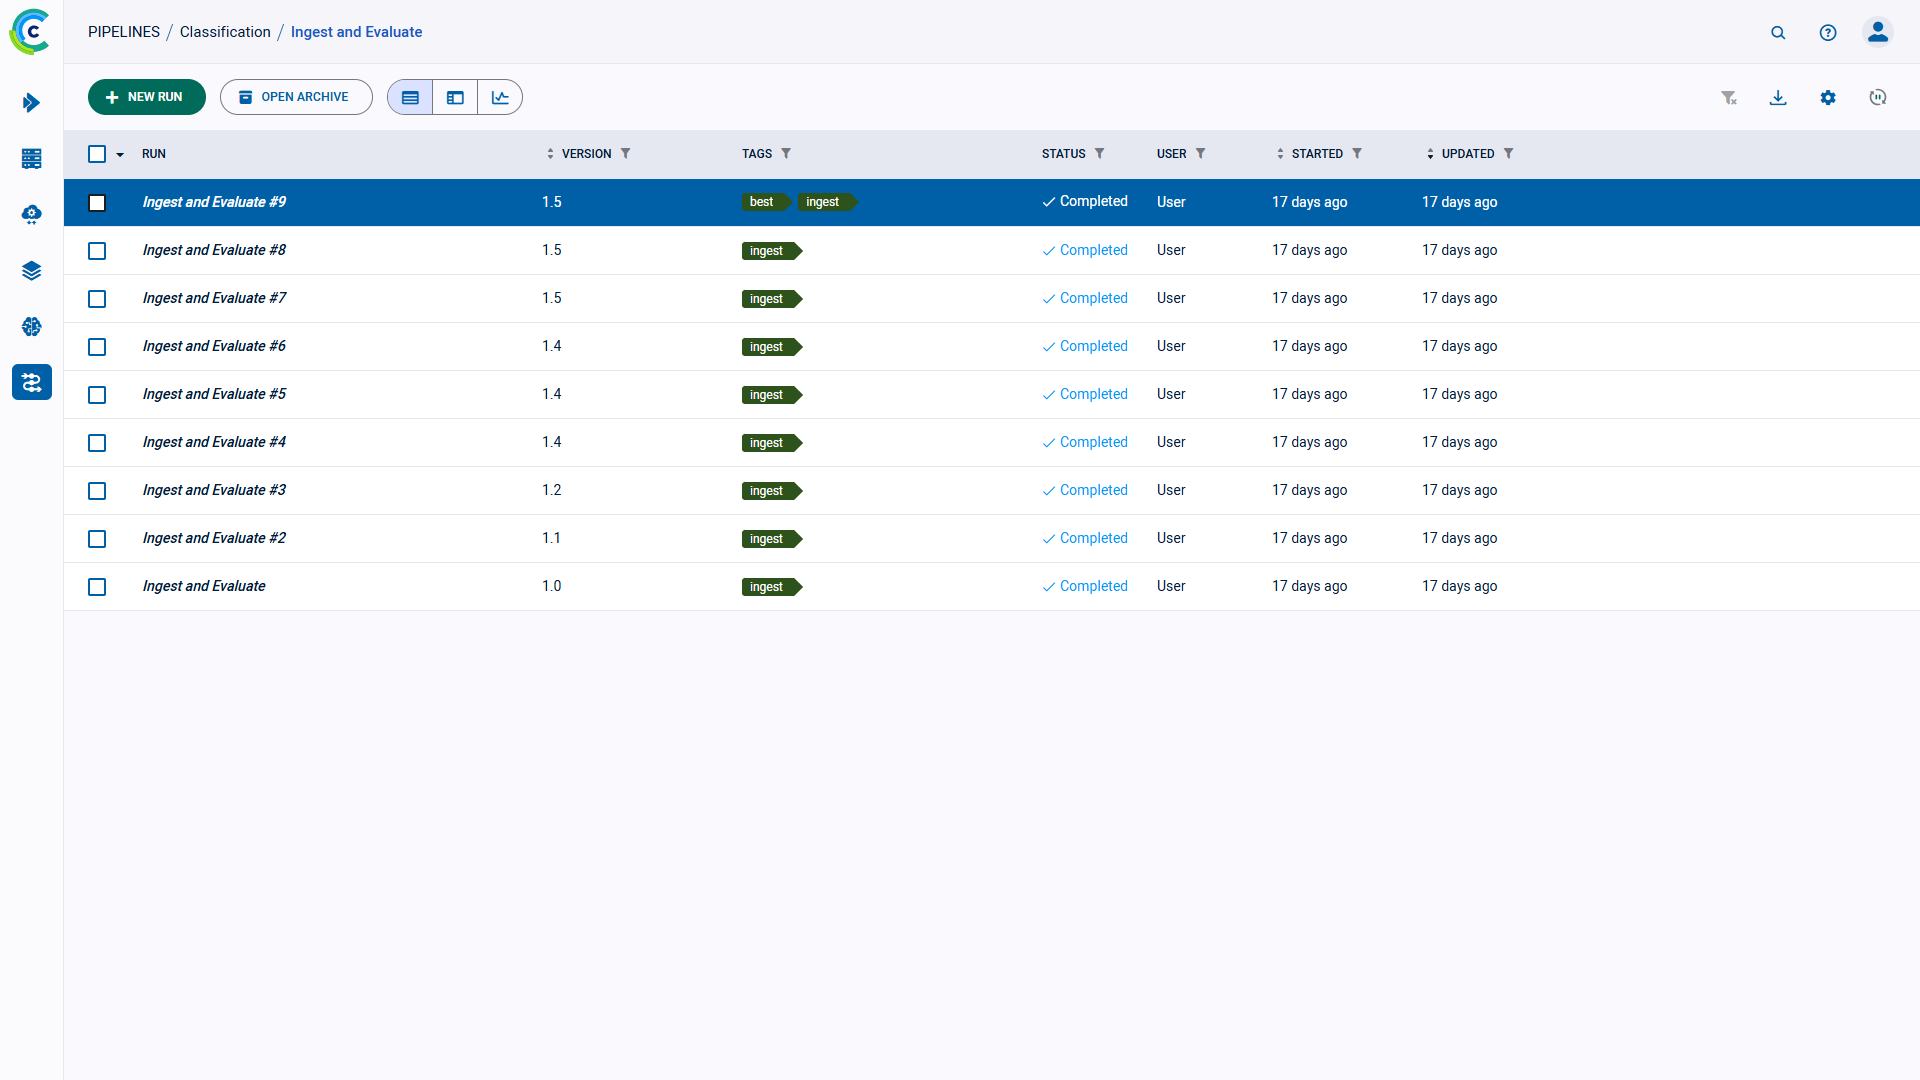The image size is (1920, 1080).
Task: Open the TAGS column filter
Action: (x=788, y=153)
